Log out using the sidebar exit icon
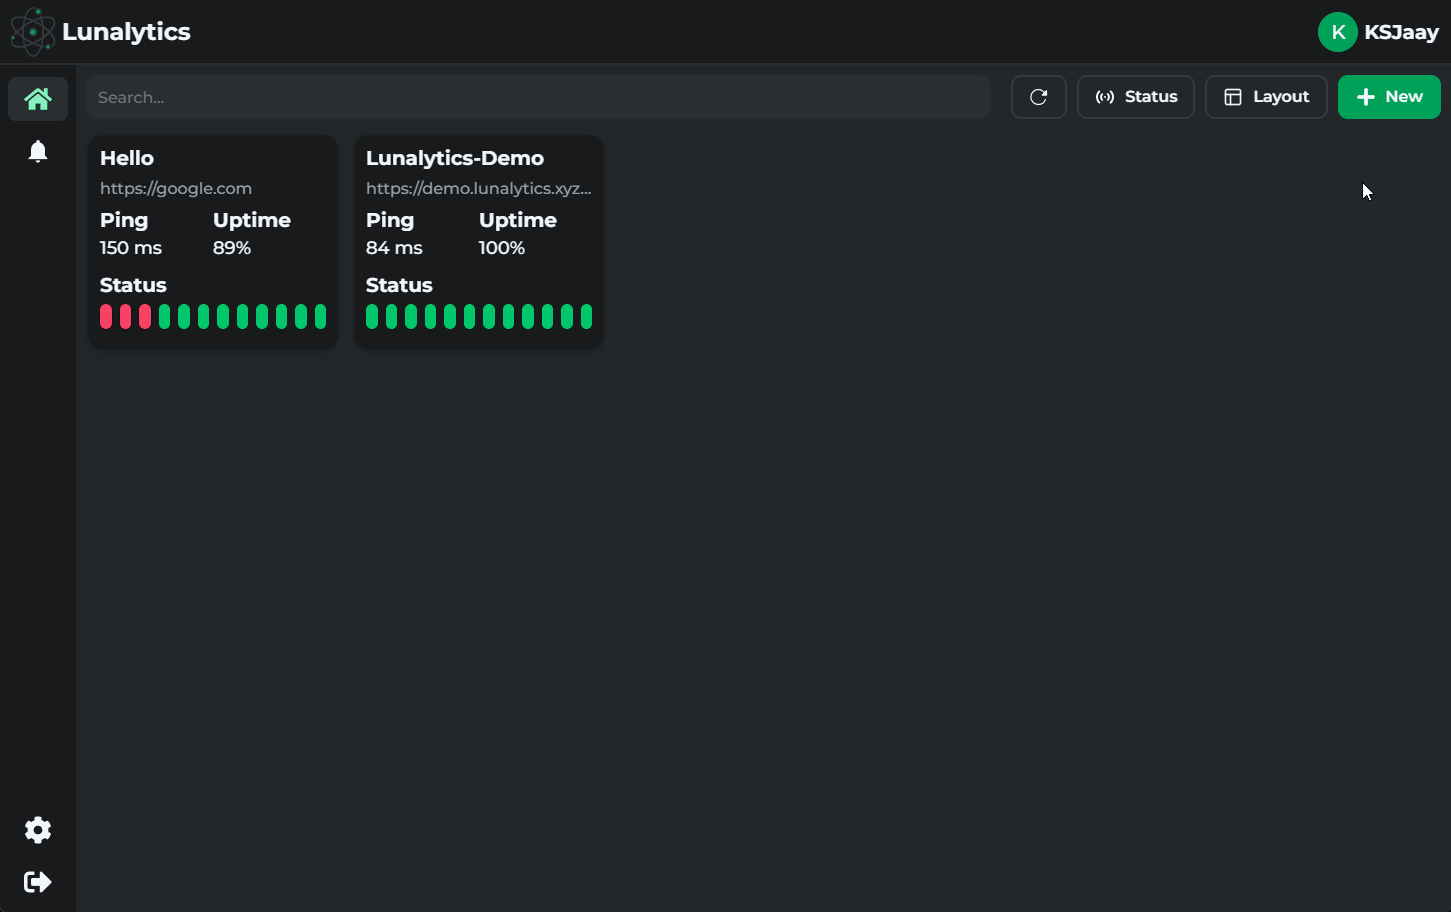Viewport: 1451px width, 912px height. tap(37, 881)
